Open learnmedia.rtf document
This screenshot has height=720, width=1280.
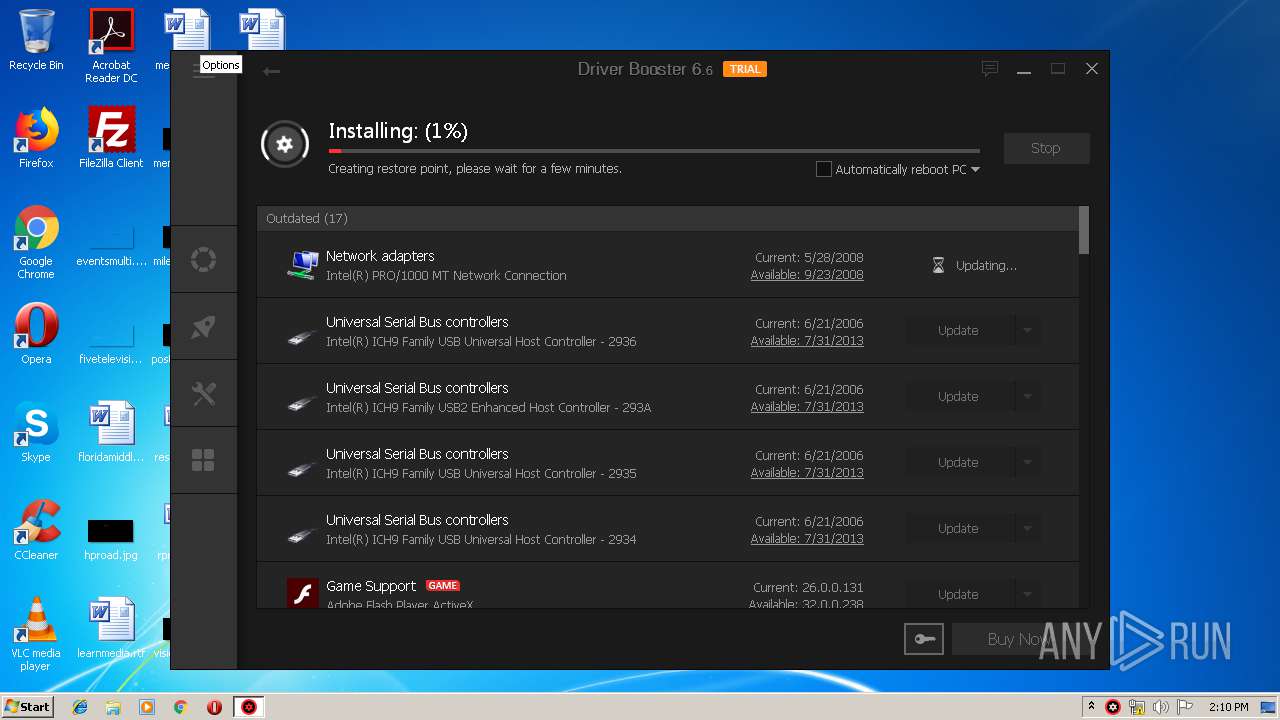pyautogui.click(x=111, y=628)
